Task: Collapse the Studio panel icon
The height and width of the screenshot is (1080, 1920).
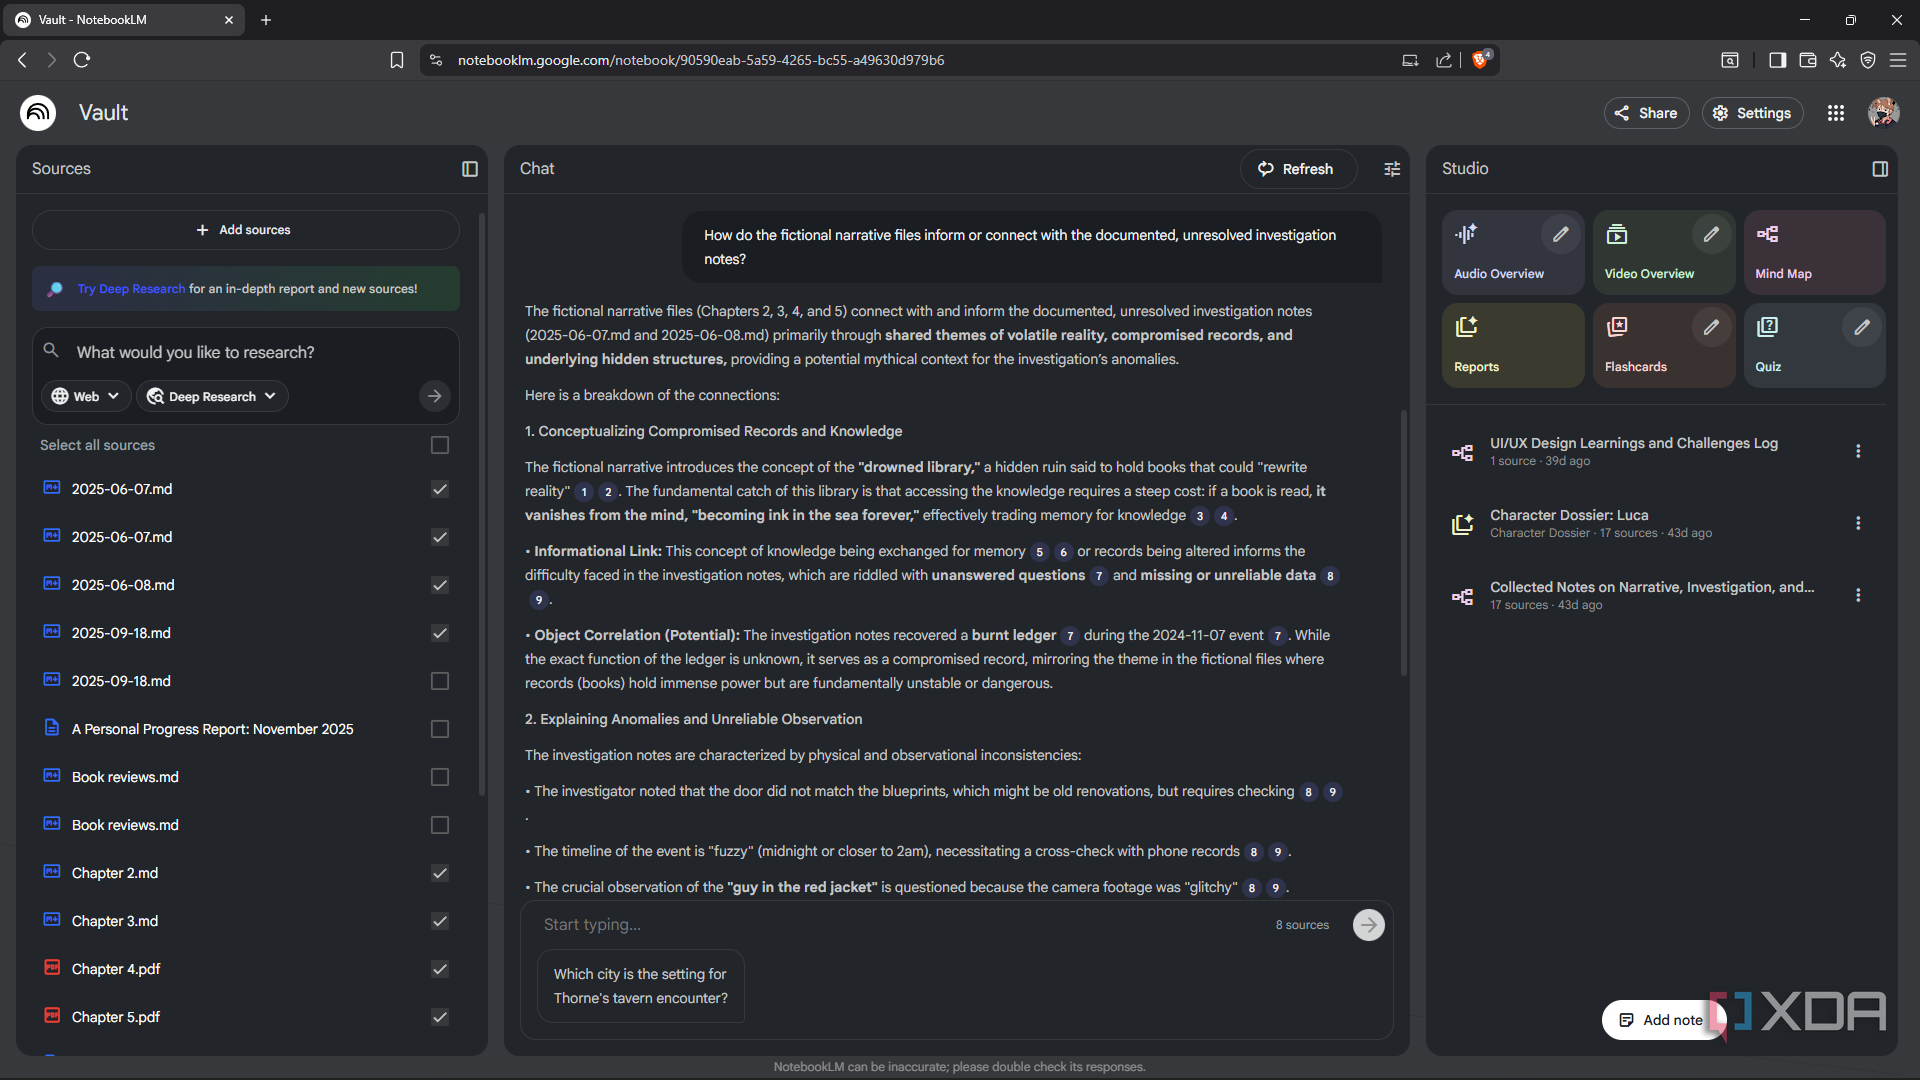Action: coord(1880,169)
